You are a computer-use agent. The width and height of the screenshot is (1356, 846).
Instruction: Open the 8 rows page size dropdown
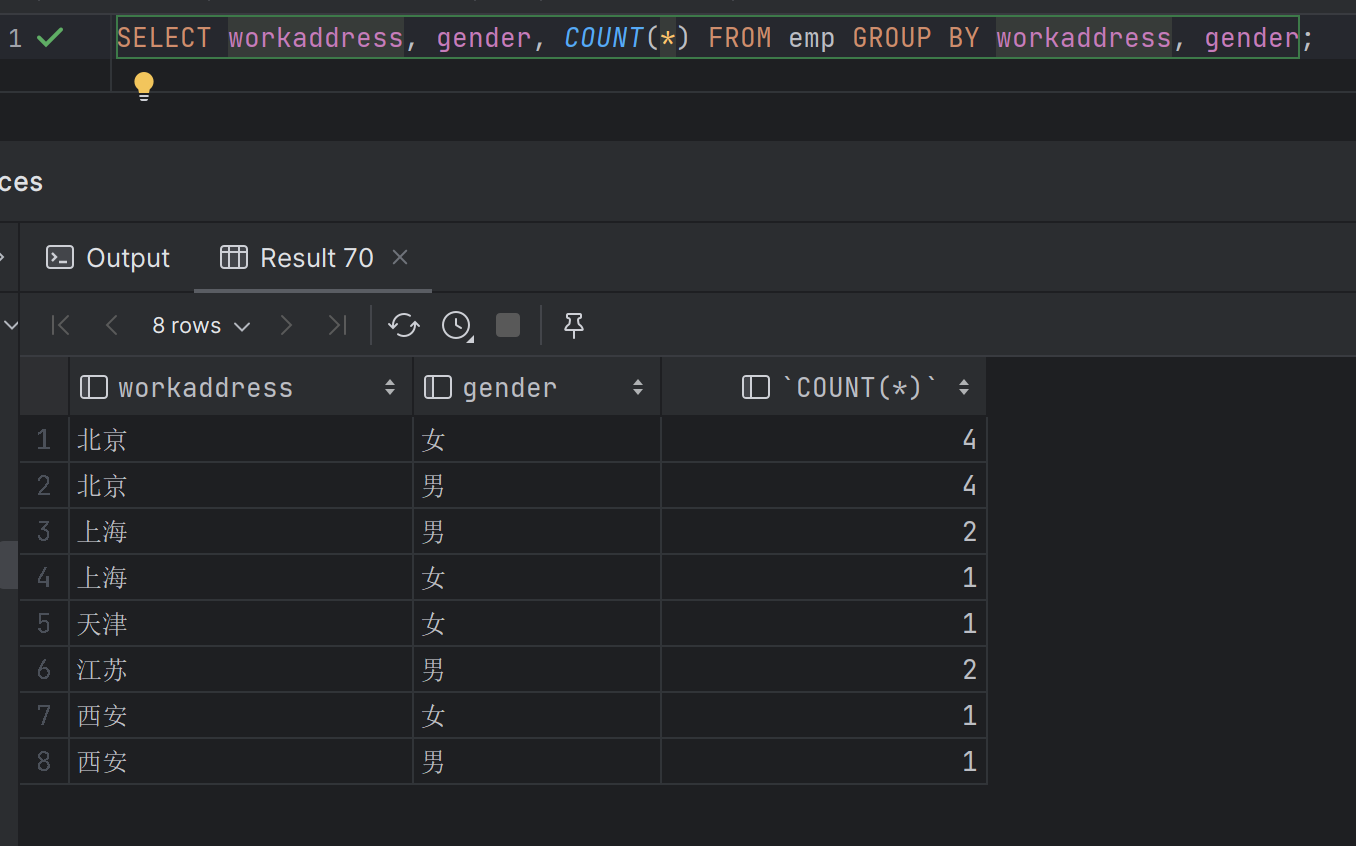pos(201,325)
